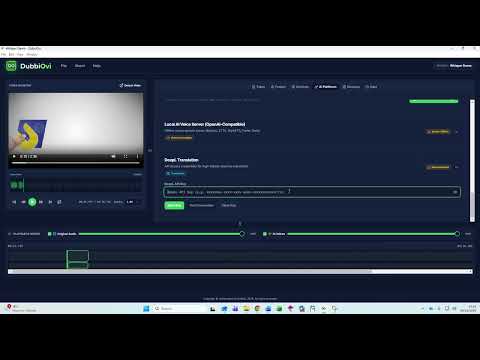The image size is (480, 360).
Task: Click the AI Voices volume slider handle
Action: 457,234
